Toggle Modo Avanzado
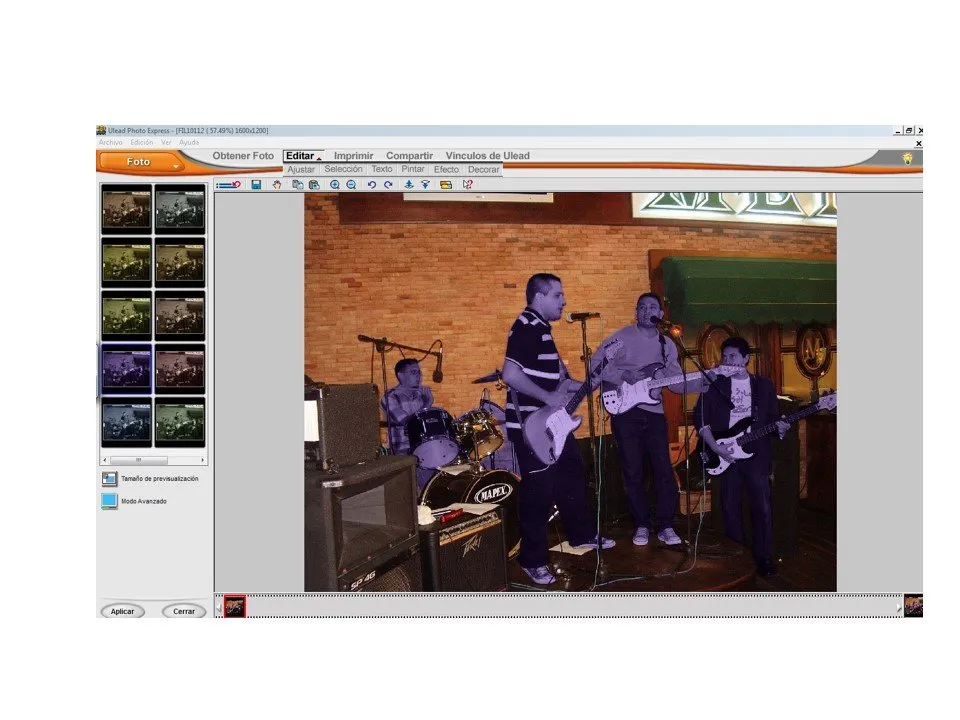 pyautogui.click(x=110, y=501)
